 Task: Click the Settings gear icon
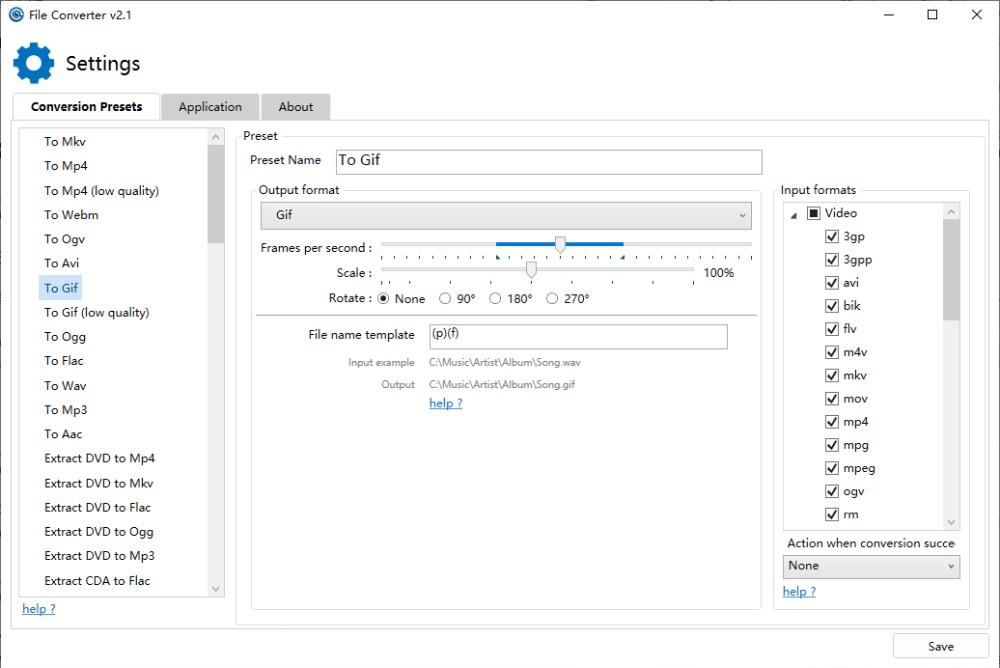click(33, 63)
